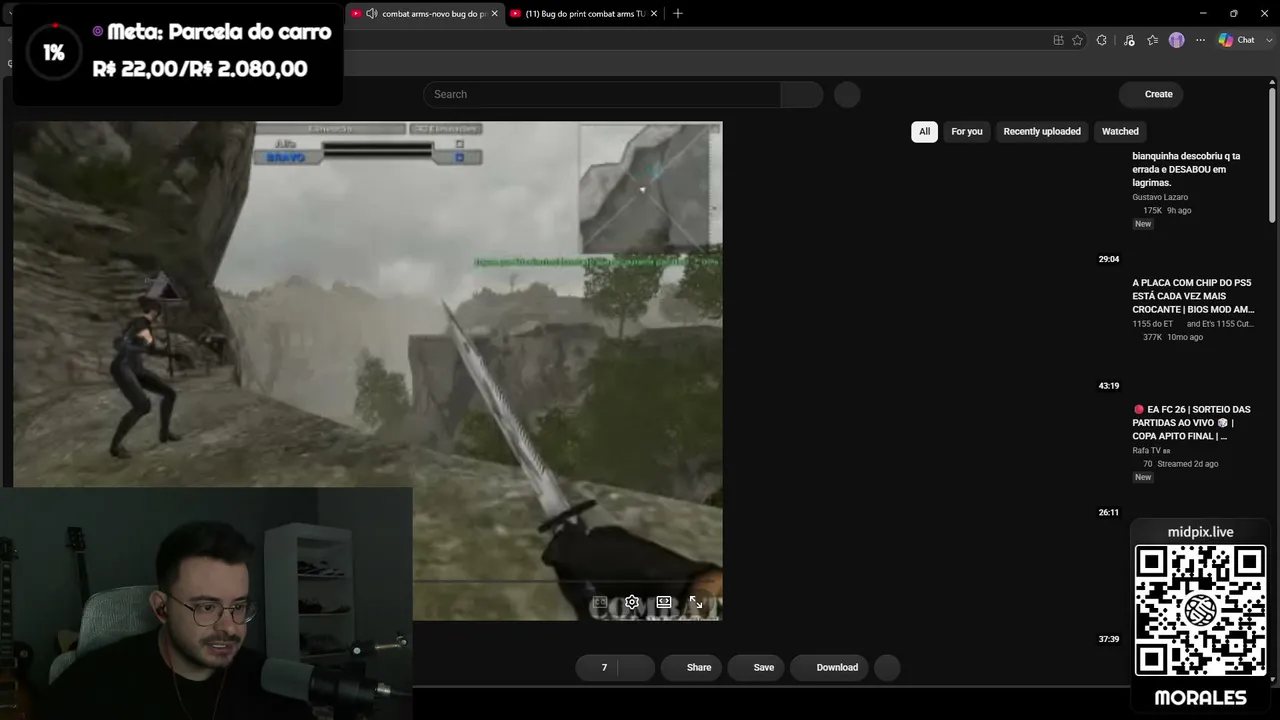Open video settings gear in the player
Image resolution: width=1280 pixels, height=720 pixels.
632,602
